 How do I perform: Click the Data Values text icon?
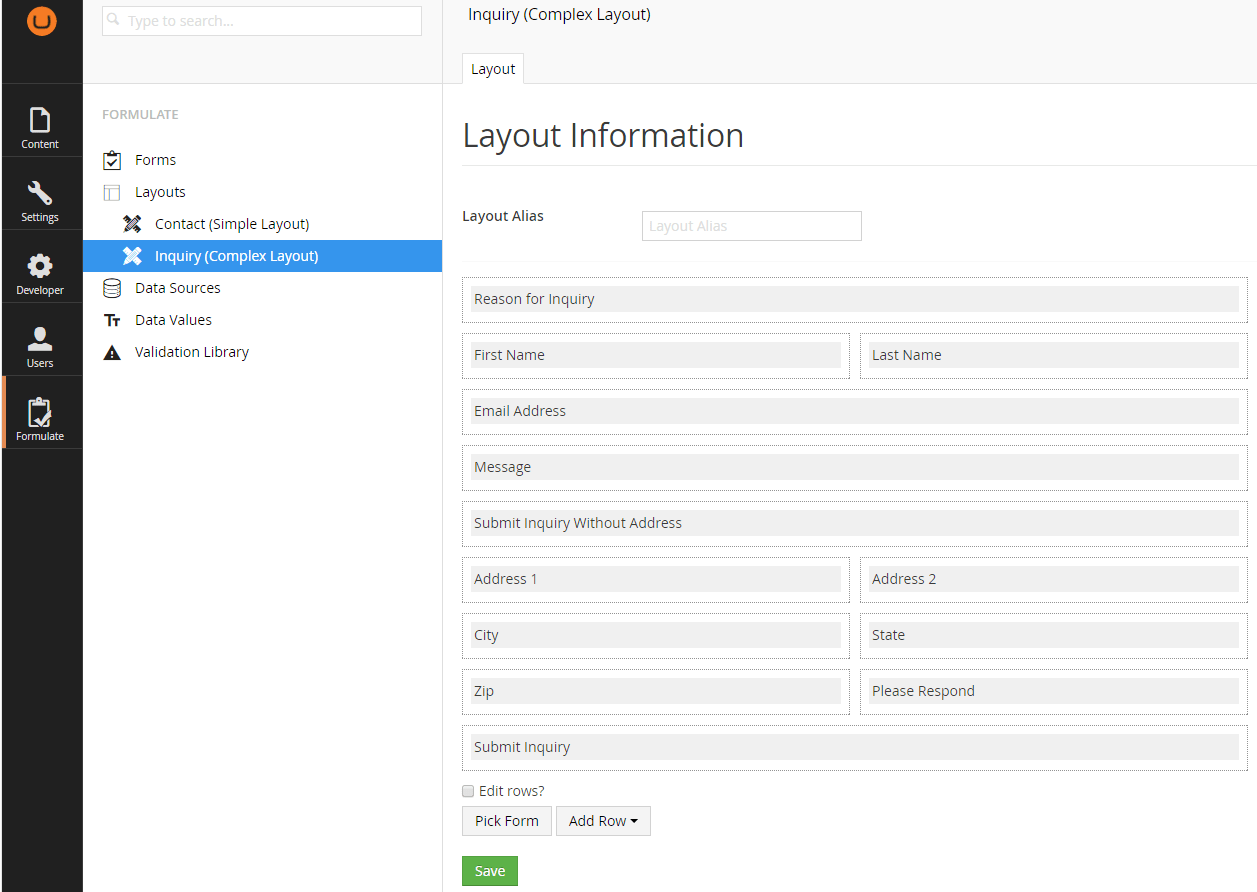(x=112, y=320)
